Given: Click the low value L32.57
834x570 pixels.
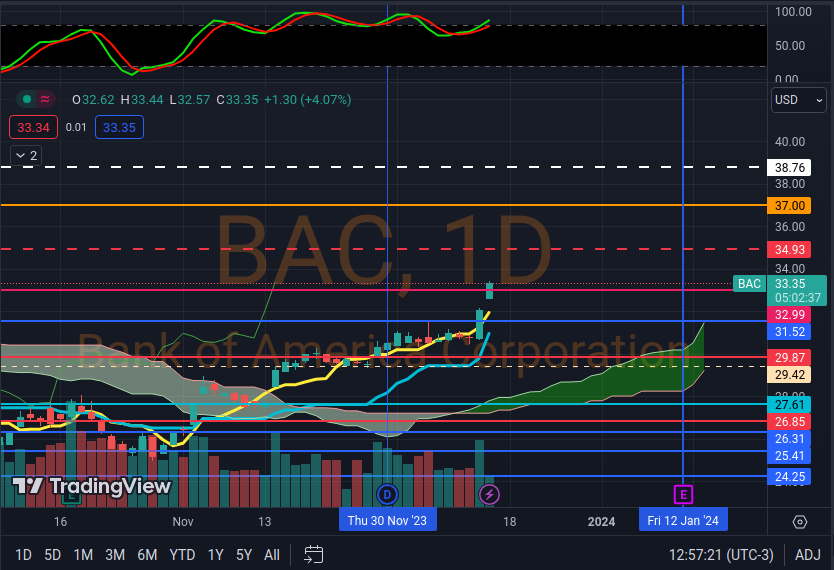Looking at the screenshot, I should pyautogui.click(x=189, y=99).
